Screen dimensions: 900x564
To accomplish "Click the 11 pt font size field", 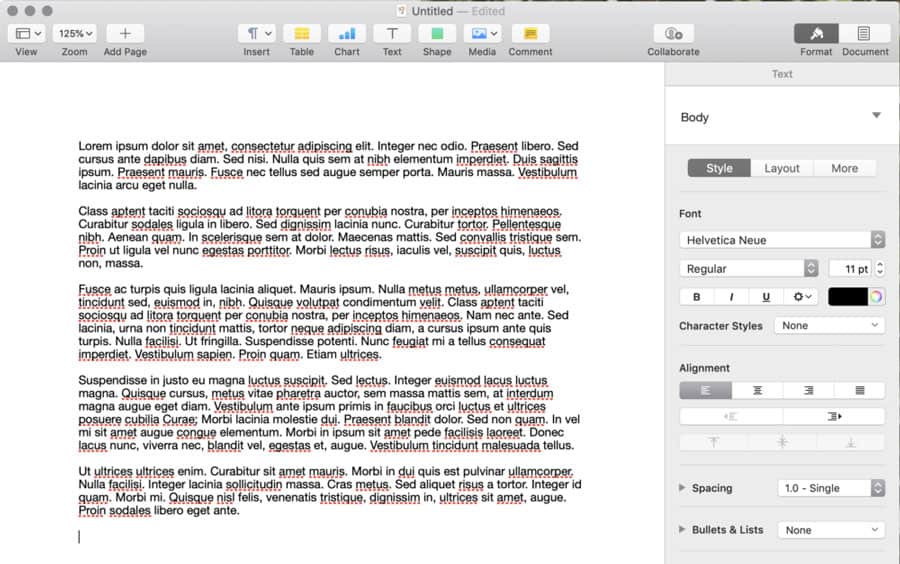I will point(850,269).
